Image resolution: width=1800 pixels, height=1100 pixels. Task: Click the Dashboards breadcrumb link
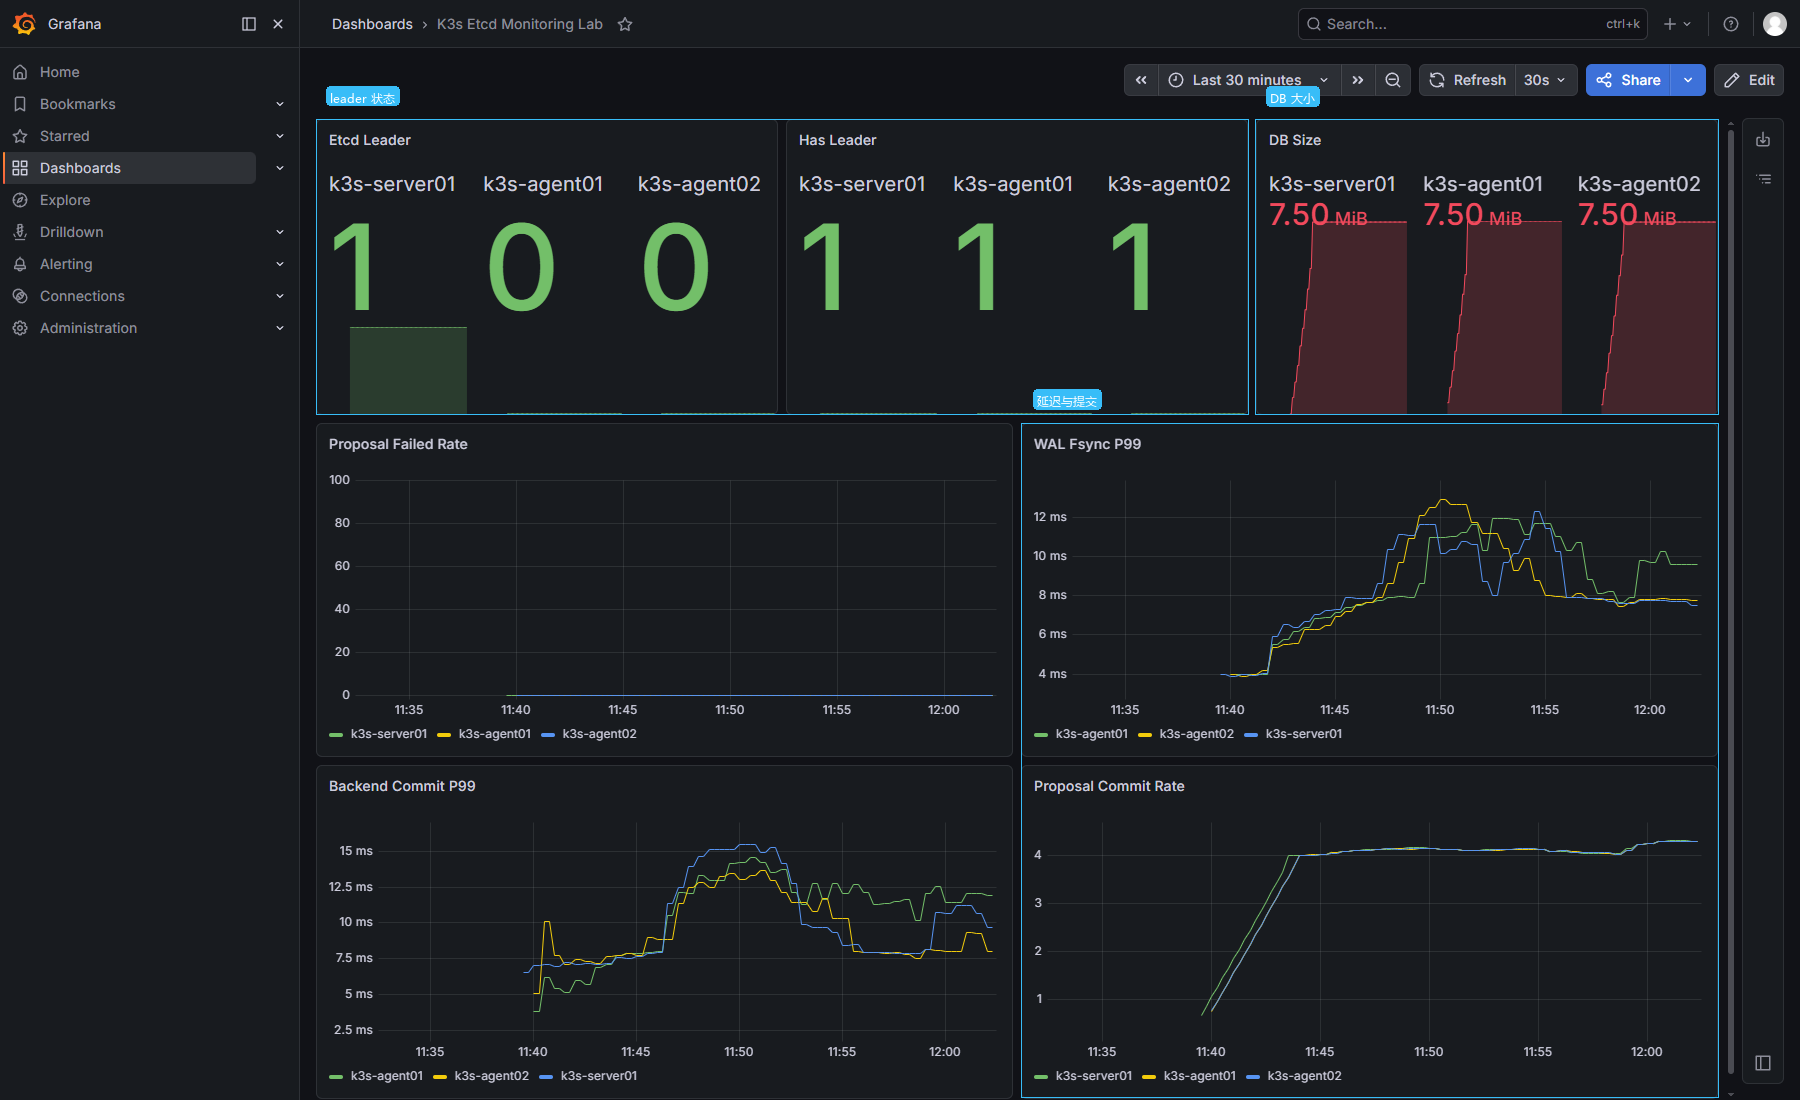coord(372,24)
